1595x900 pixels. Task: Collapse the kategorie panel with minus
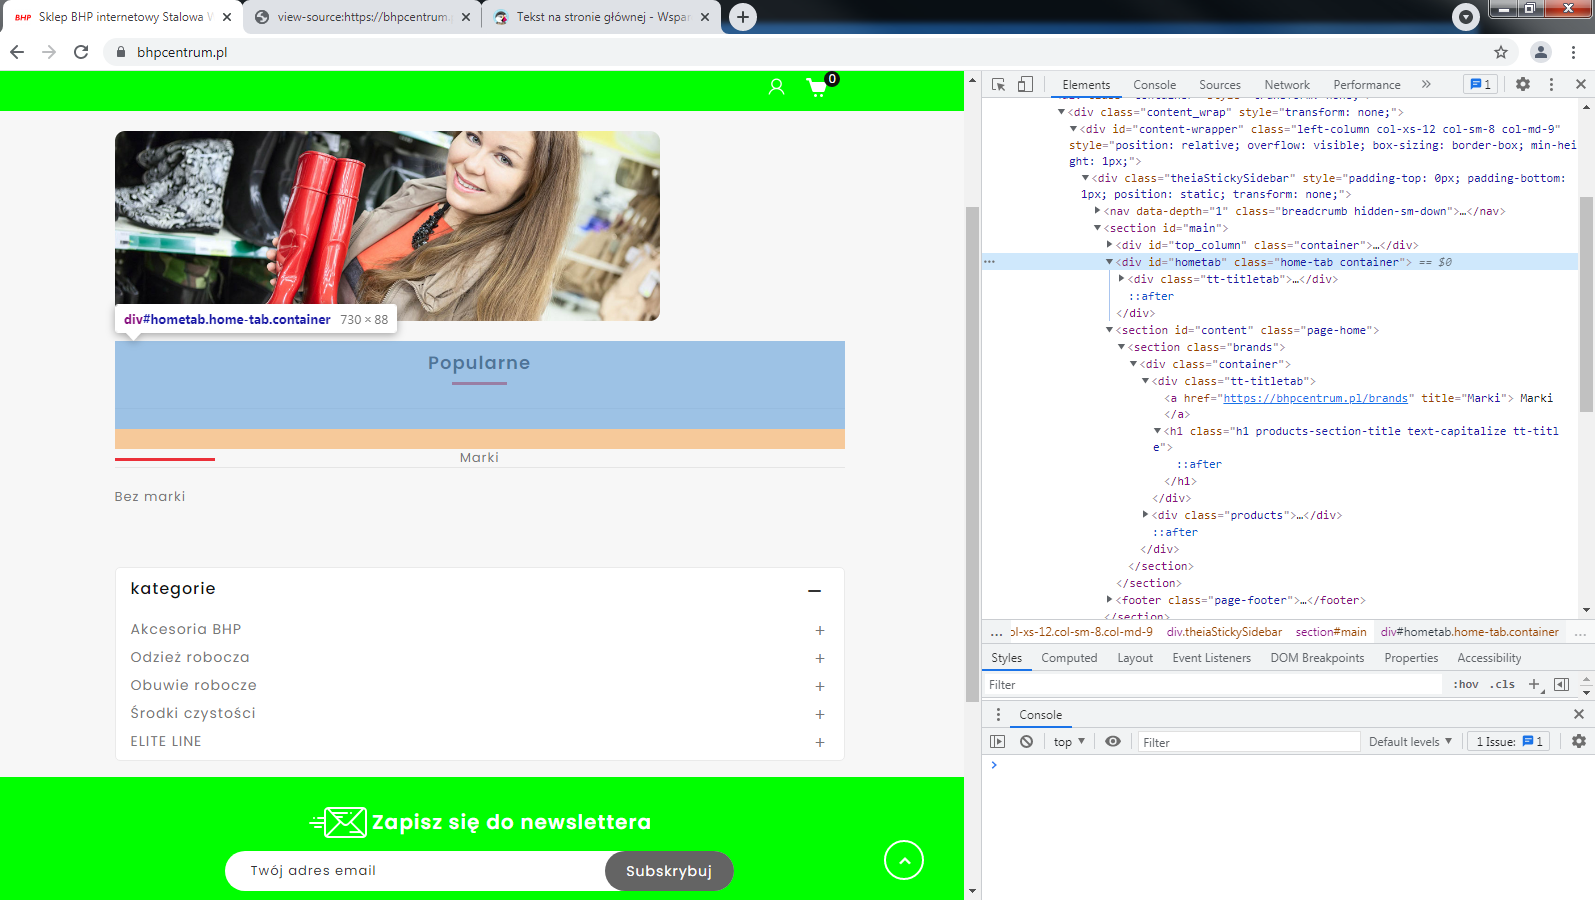click(x=814, y=591)
